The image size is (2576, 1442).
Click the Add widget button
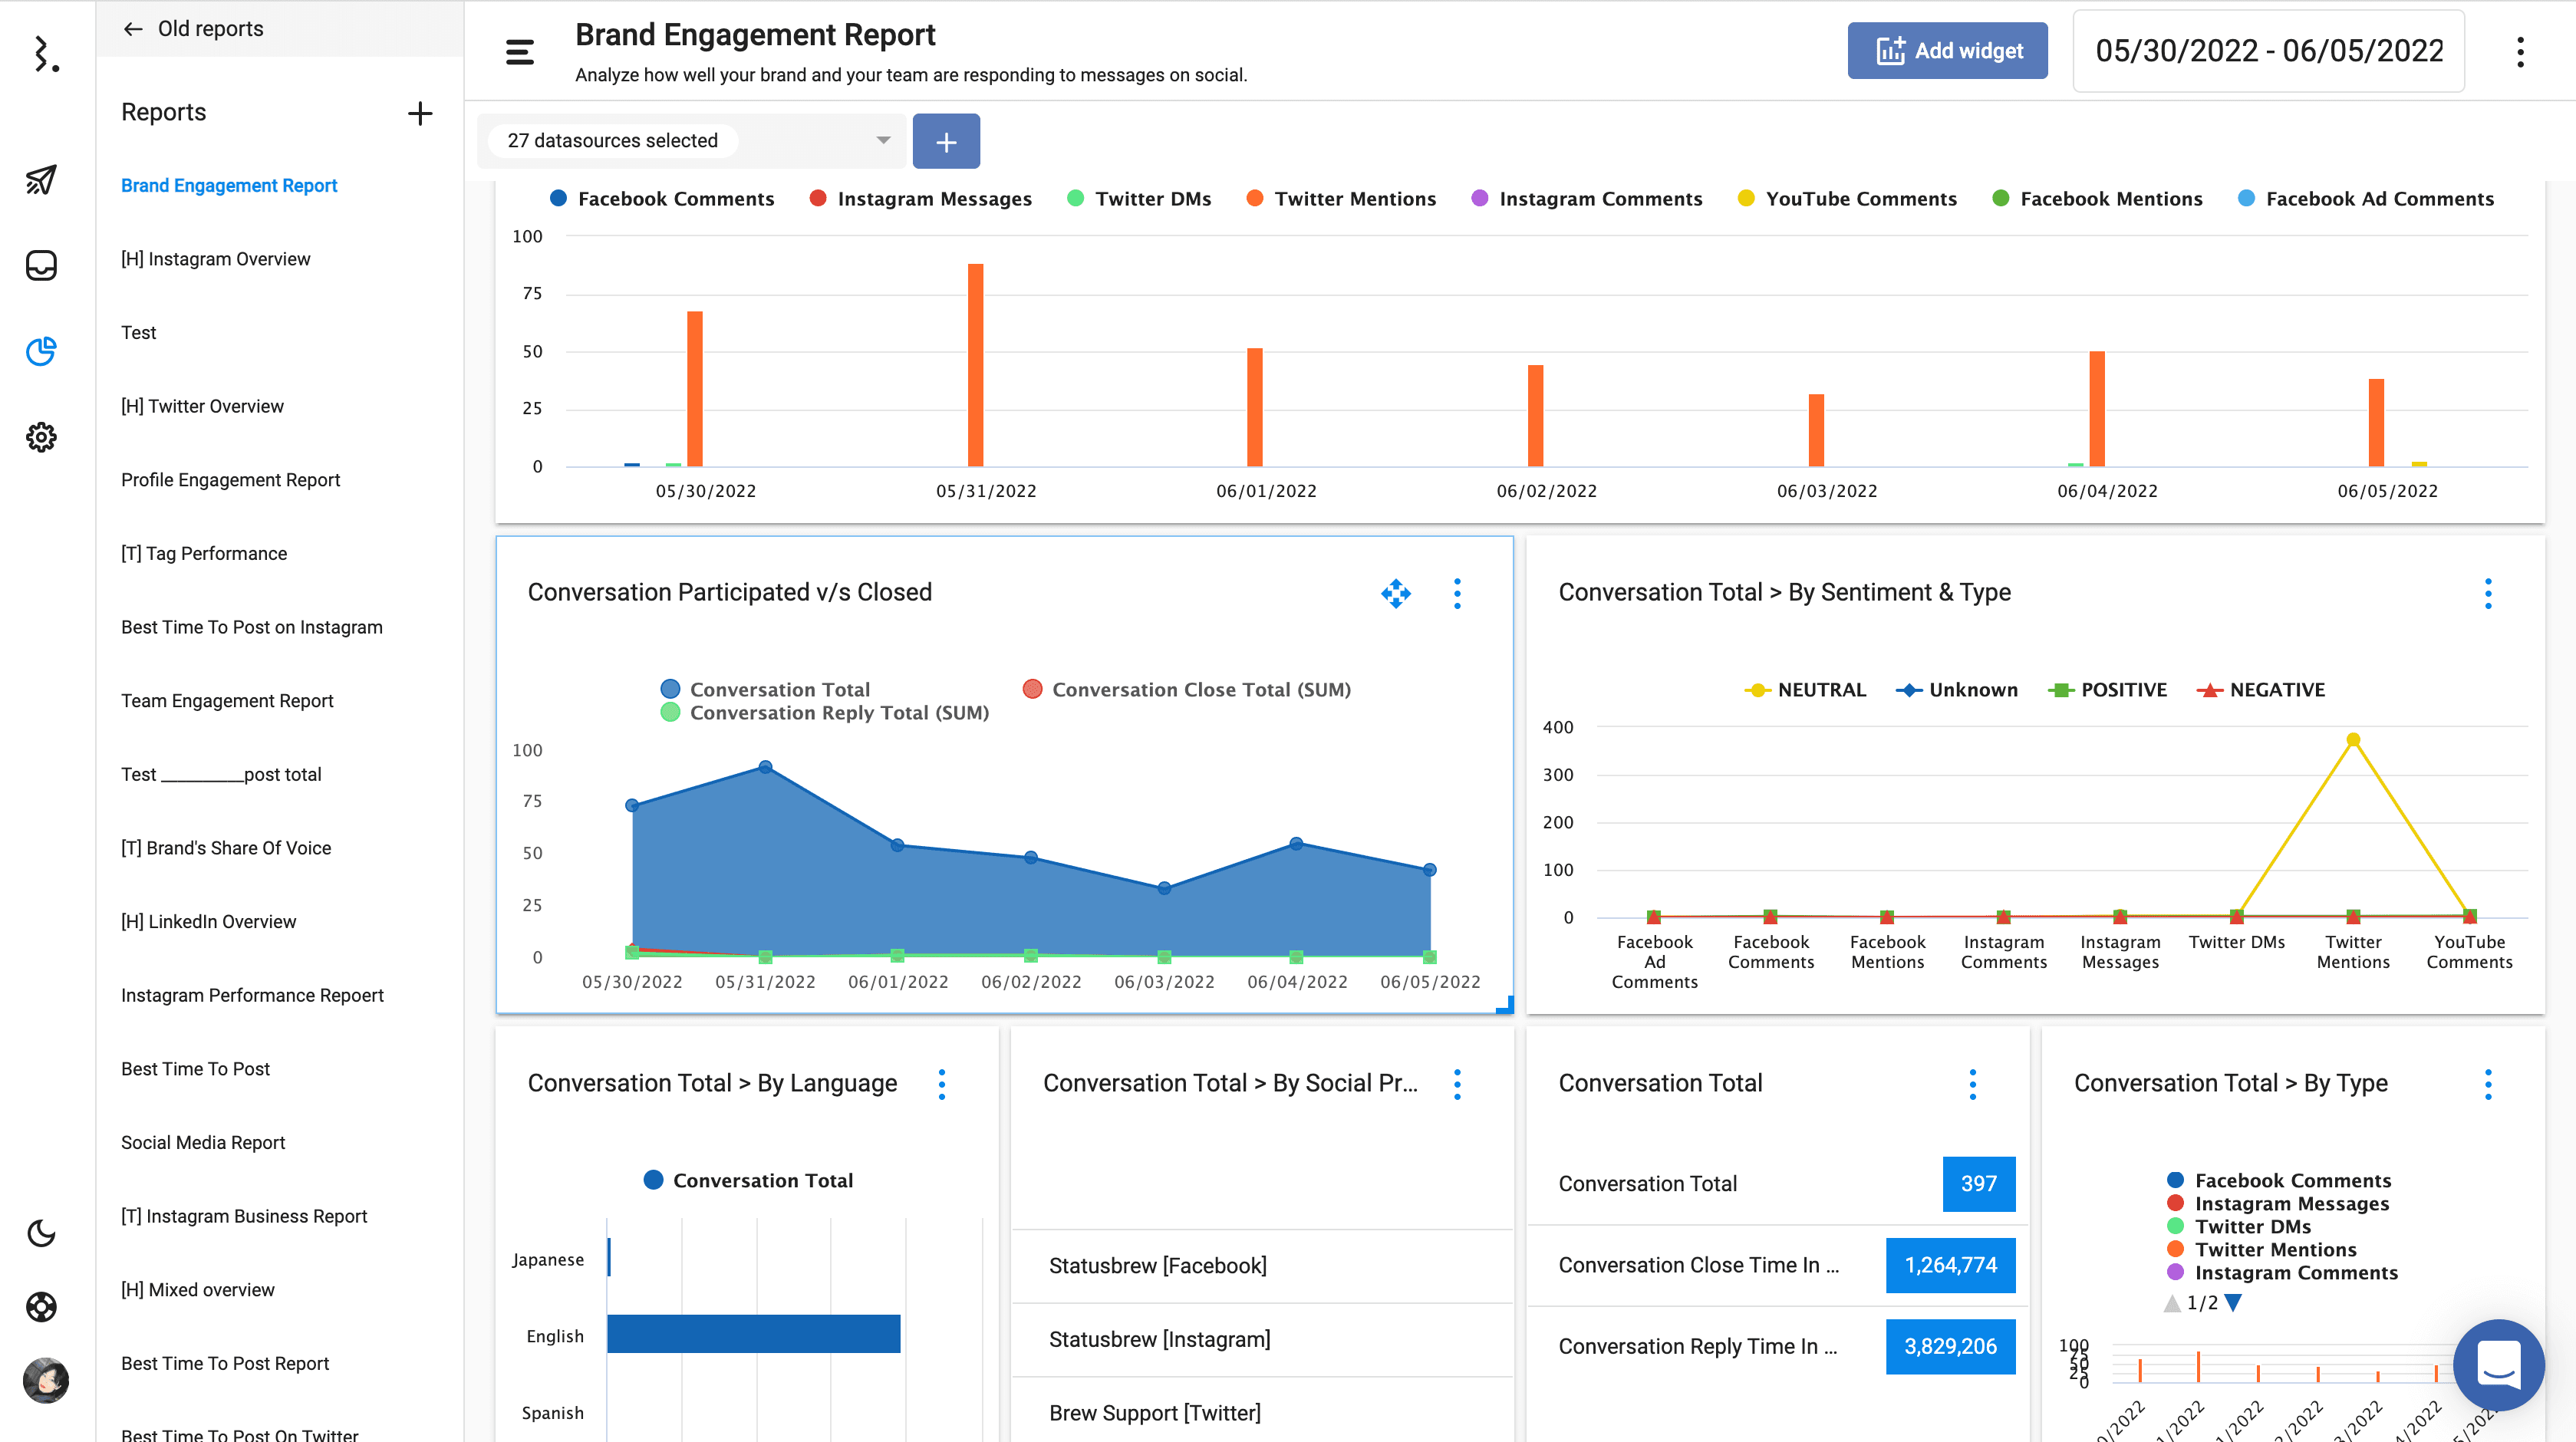[1947, 51]
